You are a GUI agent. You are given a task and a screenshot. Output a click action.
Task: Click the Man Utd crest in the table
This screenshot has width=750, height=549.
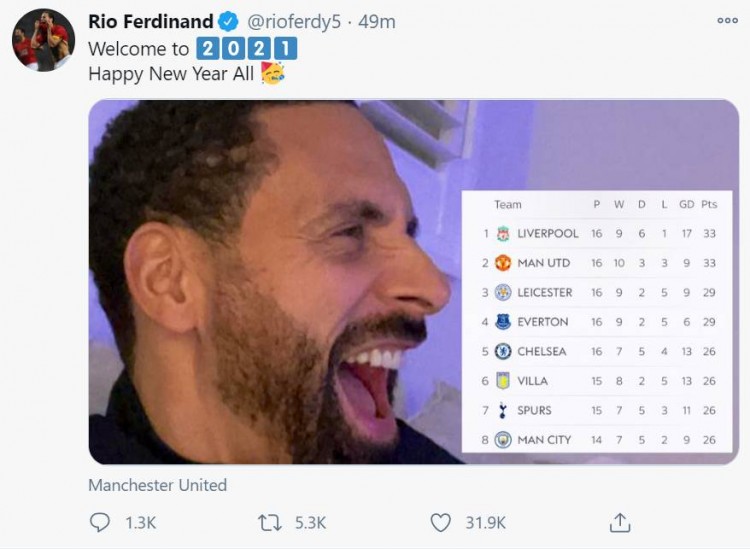point(502,263)
